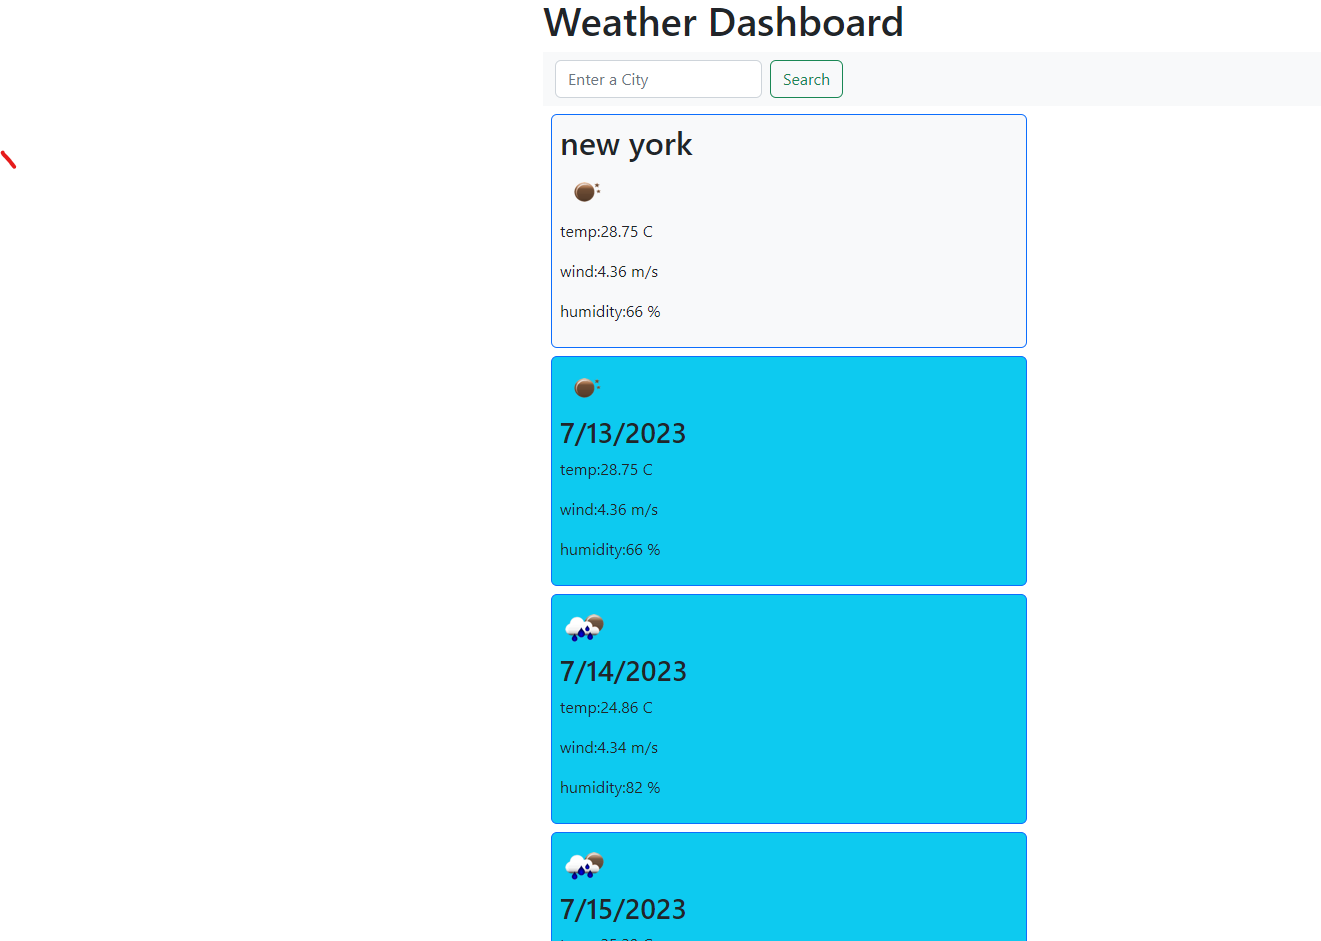
Task: Select the humidity:82 % text on the 7/14 card
Action: 610,787
